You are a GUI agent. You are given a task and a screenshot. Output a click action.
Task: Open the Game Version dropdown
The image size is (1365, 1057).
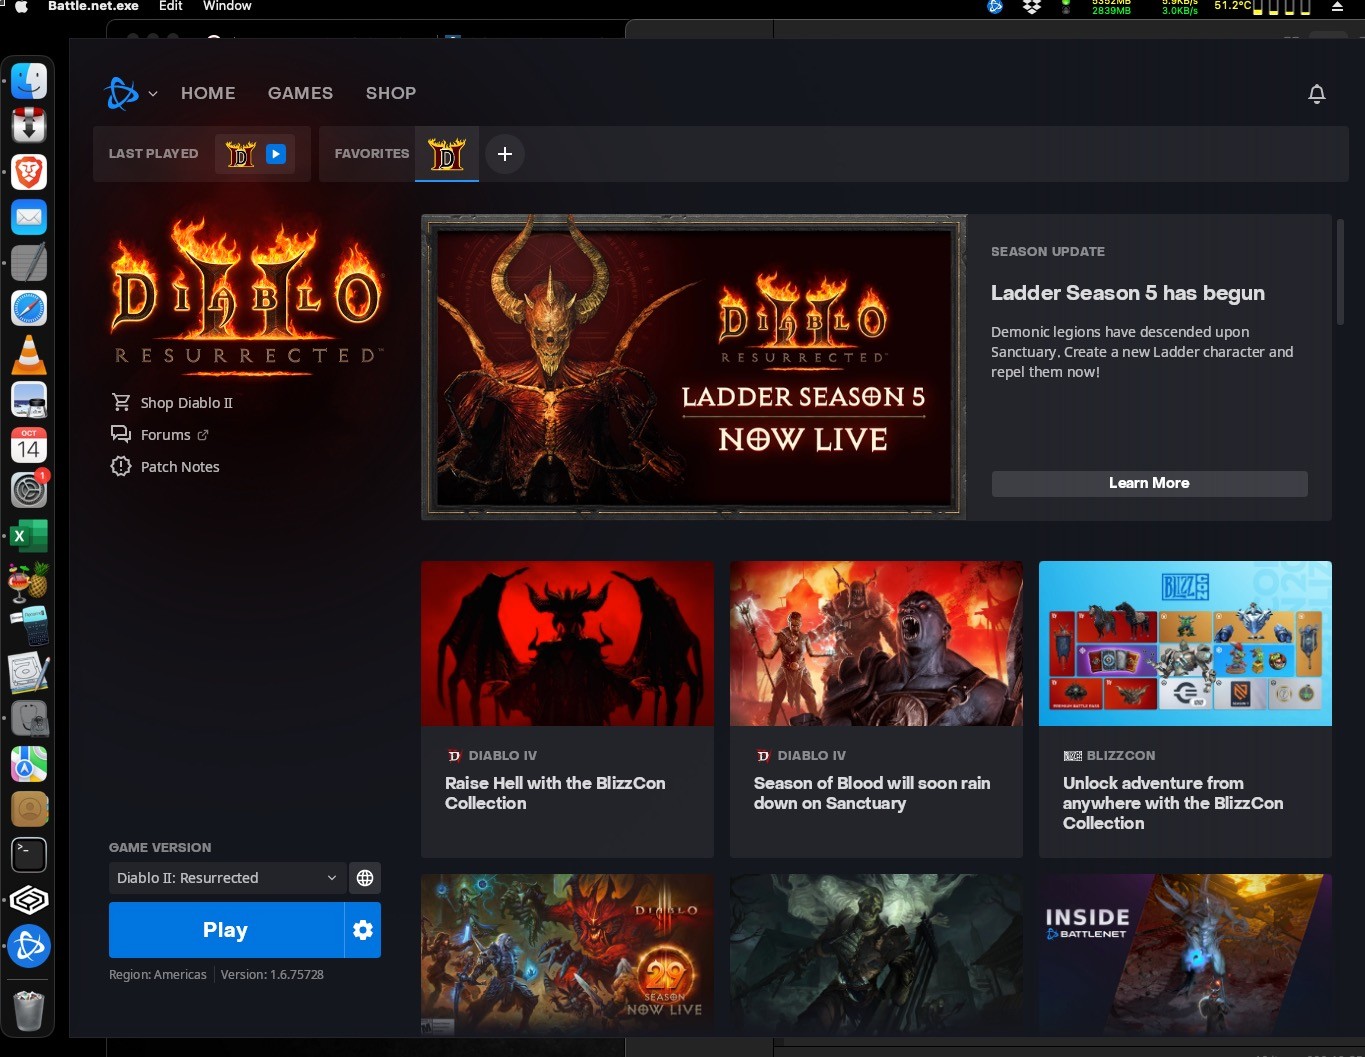tap(227, 878)
